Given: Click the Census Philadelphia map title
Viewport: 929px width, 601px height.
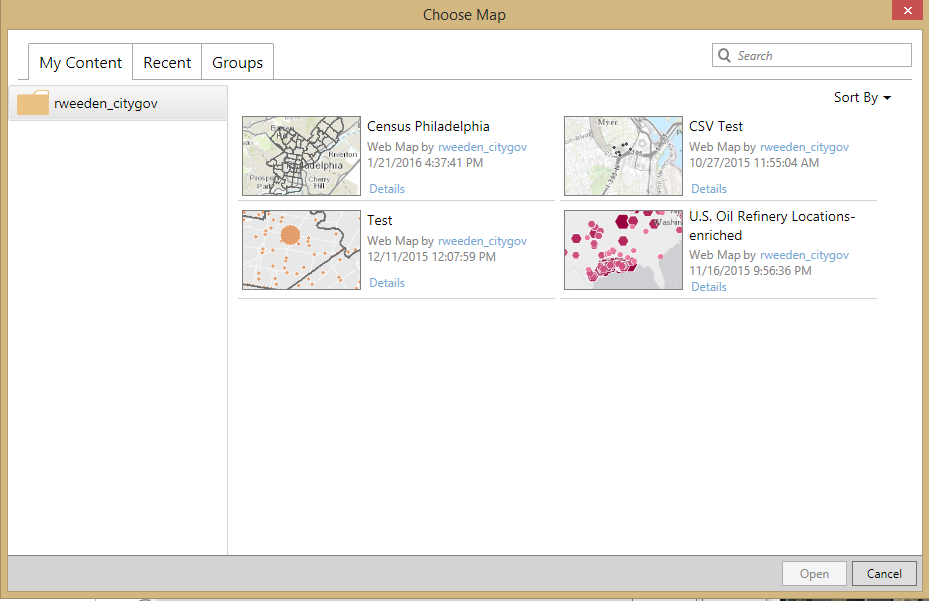Looking at the screenshot, I should point(428,127).
